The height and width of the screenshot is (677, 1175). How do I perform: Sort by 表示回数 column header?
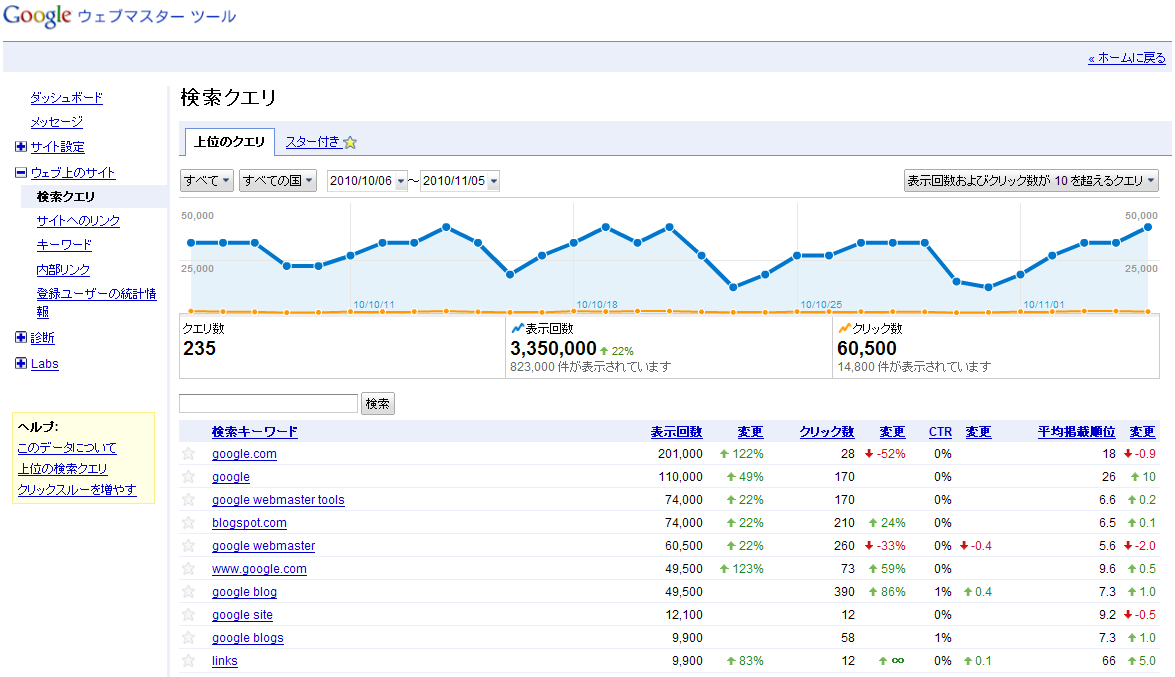click(x=677, y=432)
